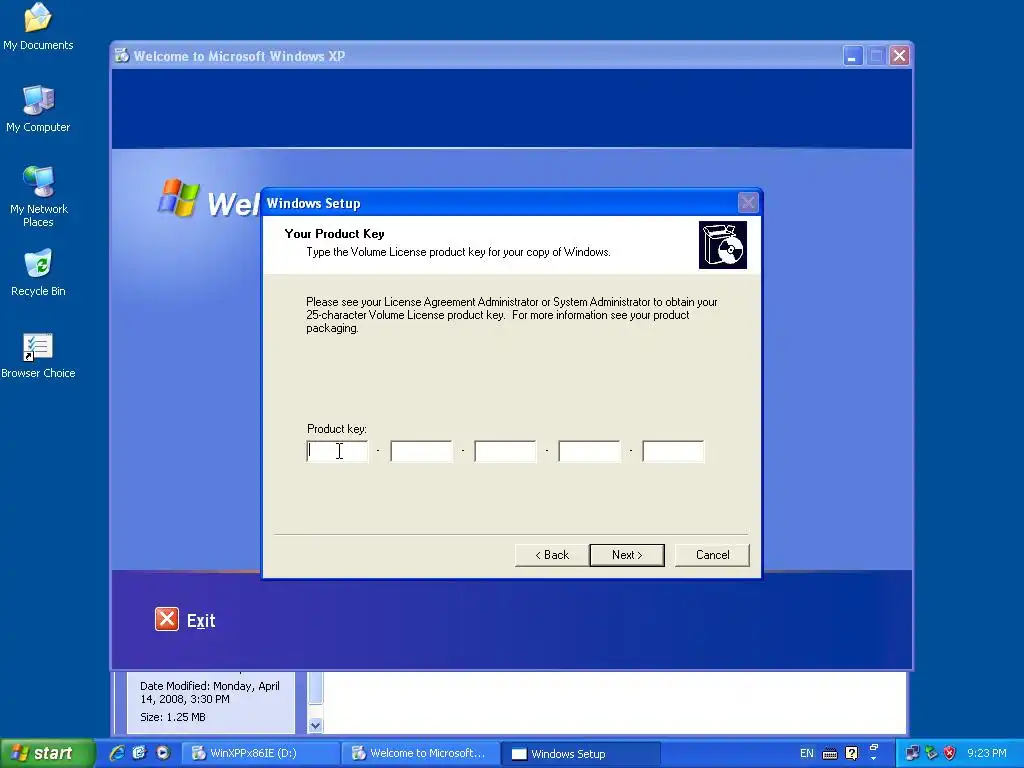Screen dimensions: 1024x768
Task: Click the fifth product key field
Action: 673,451
